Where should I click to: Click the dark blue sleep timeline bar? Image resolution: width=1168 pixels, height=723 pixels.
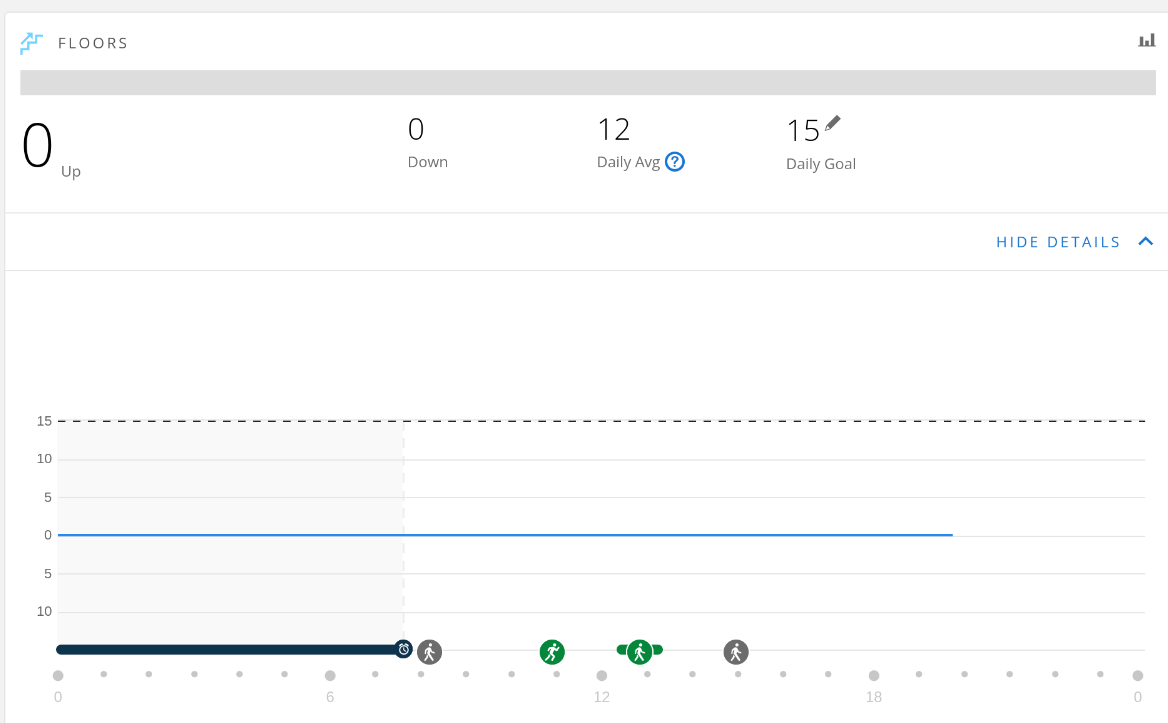tap(229, 649)
